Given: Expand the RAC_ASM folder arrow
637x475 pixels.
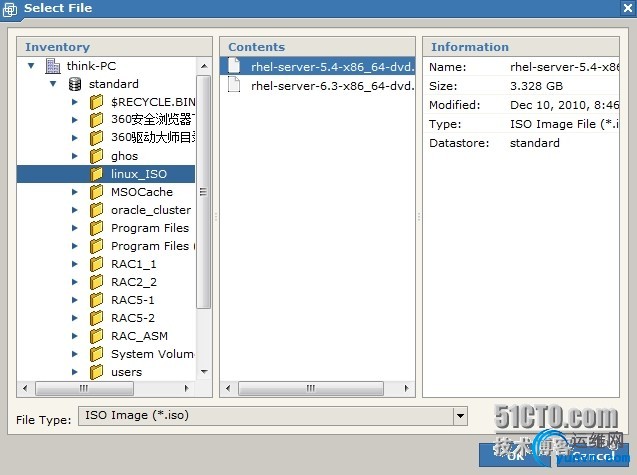Looking at the screenshot, I should pyautogui.click(x=74, y=336).
